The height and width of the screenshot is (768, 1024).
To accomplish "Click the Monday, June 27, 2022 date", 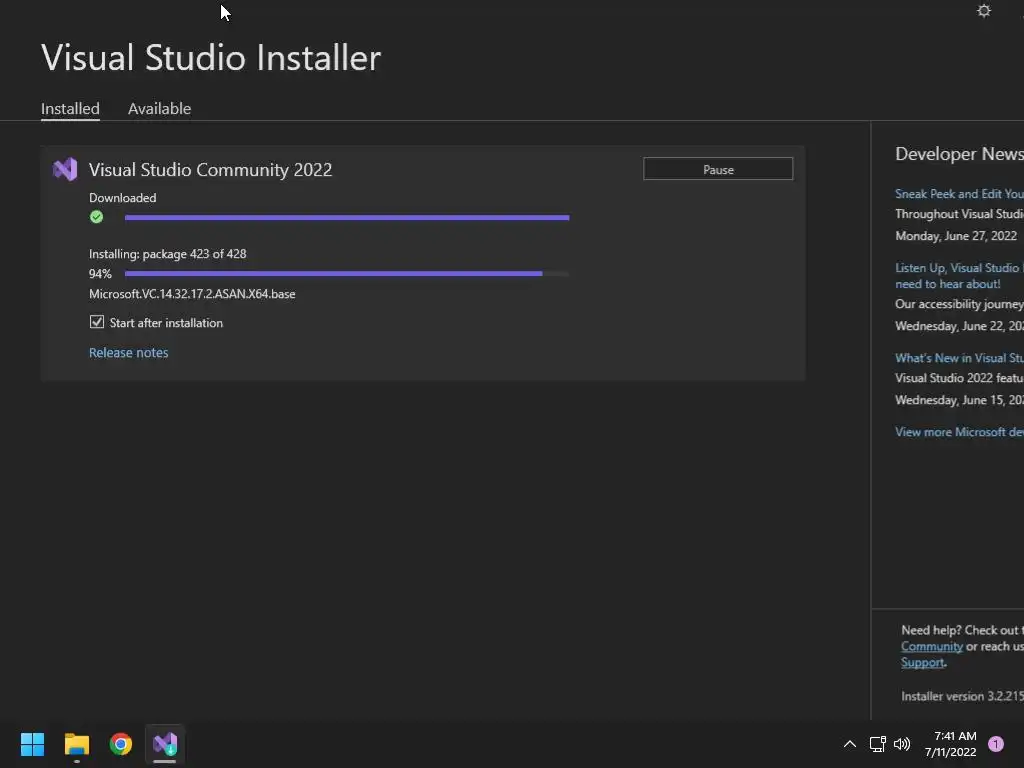I will [955, 236].
